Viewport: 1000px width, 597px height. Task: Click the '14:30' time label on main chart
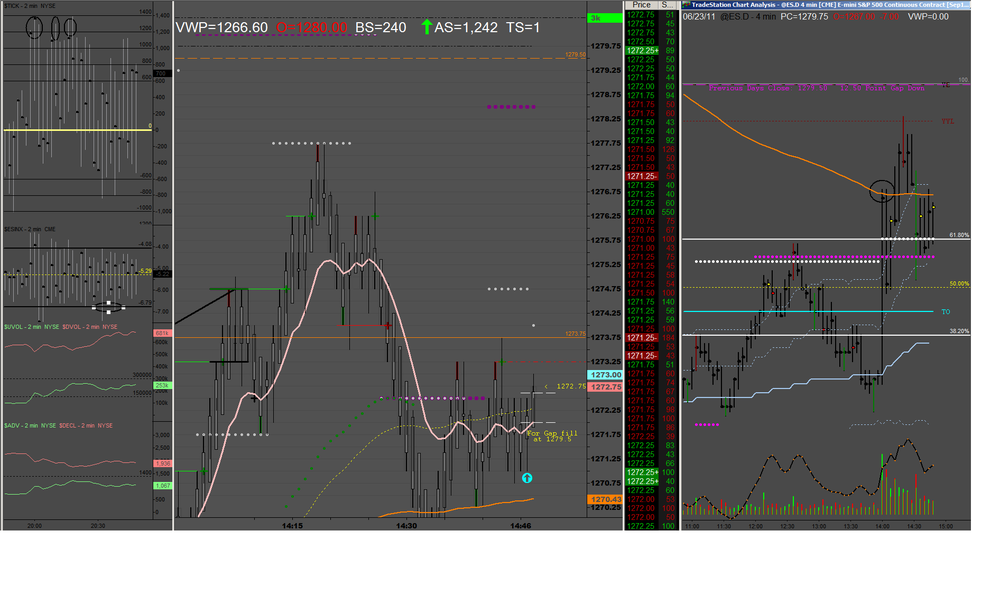coord(406,526)
